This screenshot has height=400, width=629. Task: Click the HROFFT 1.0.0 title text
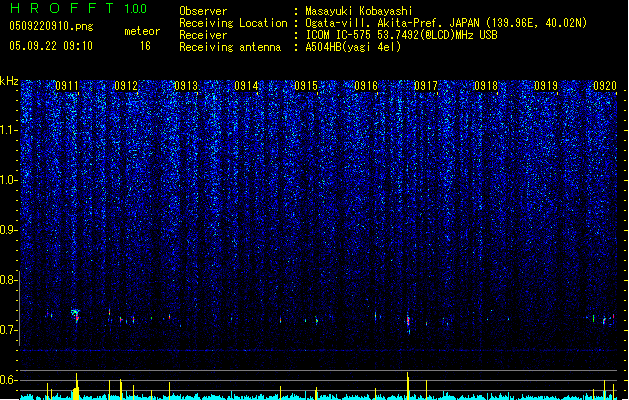click(79, 8)
